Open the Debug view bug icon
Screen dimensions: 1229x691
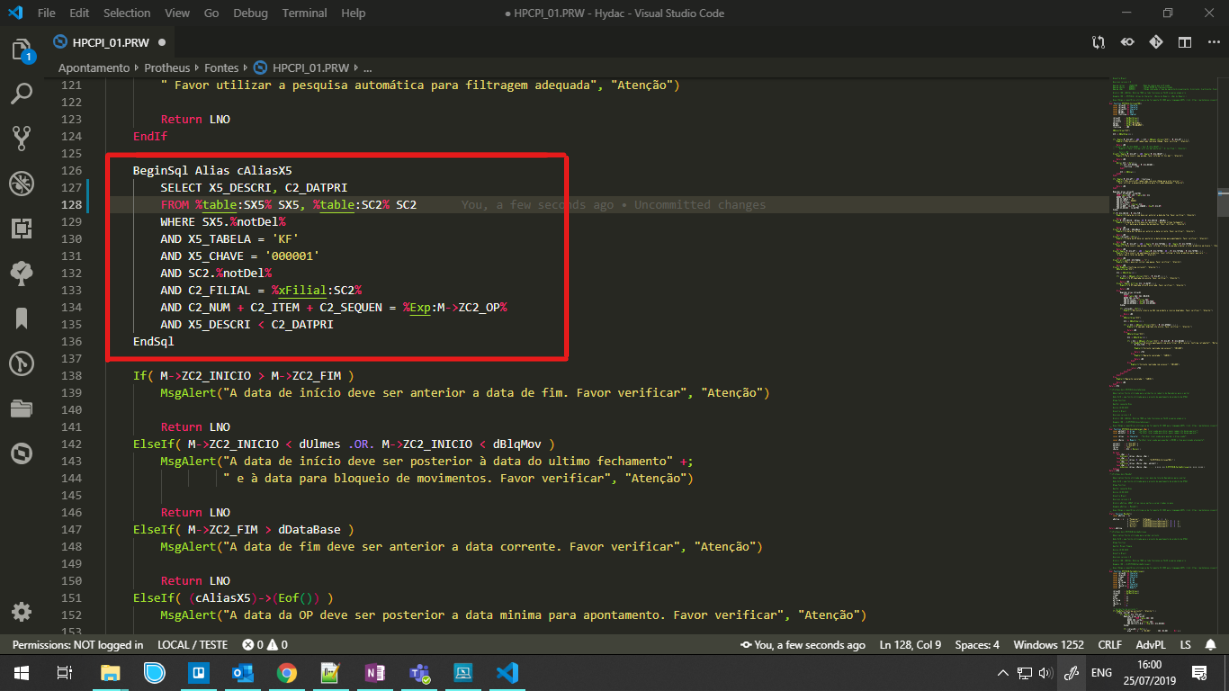[x=21, y=183]
